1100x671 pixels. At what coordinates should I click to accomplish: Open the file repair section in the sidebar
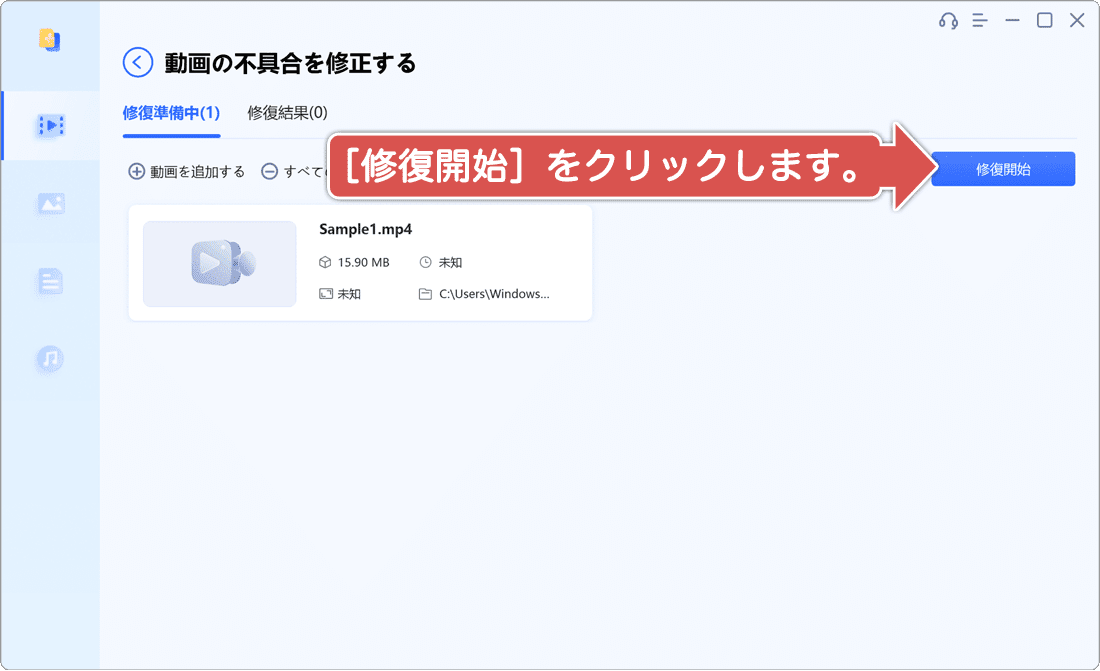coord(50,281)
